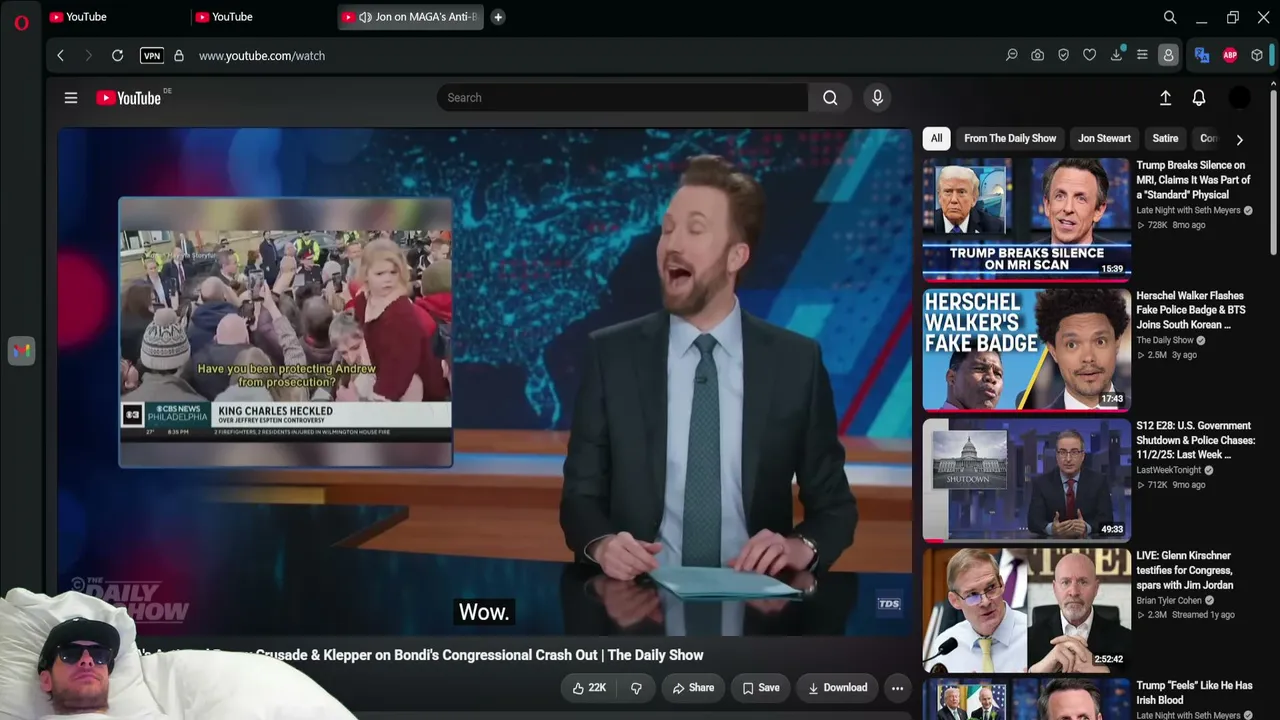Open the Adblock Plus extension
1280x720 pixels.
tap(1230, 56)
